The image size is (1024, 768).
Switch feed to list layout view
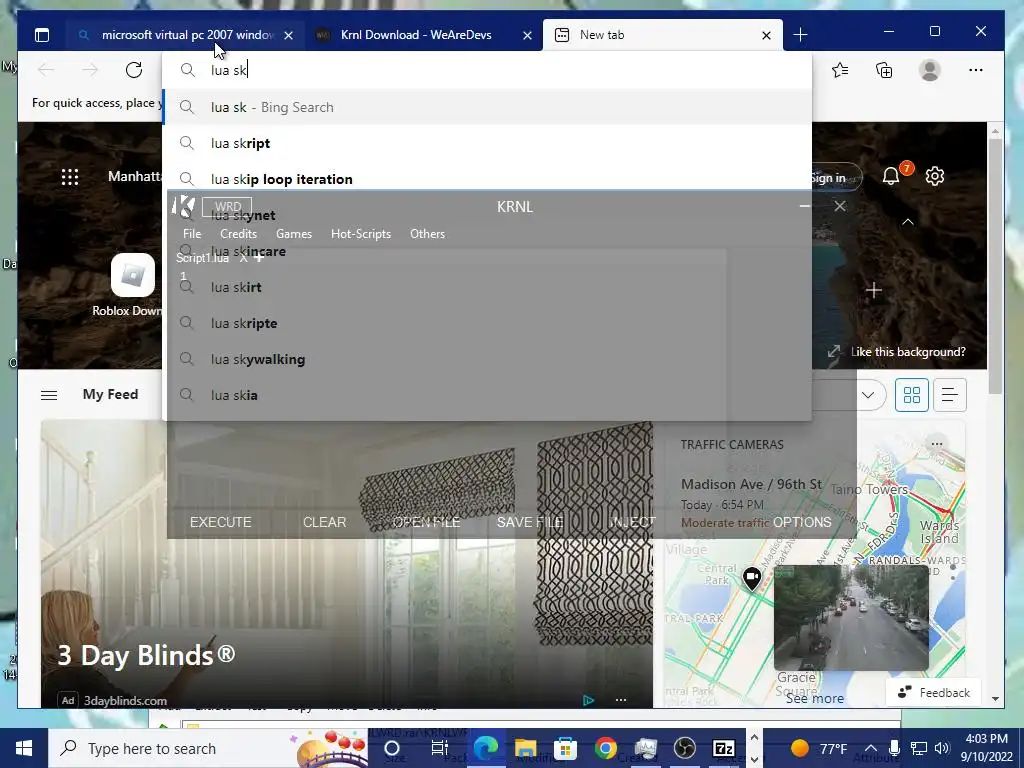(x=950, y=395)
